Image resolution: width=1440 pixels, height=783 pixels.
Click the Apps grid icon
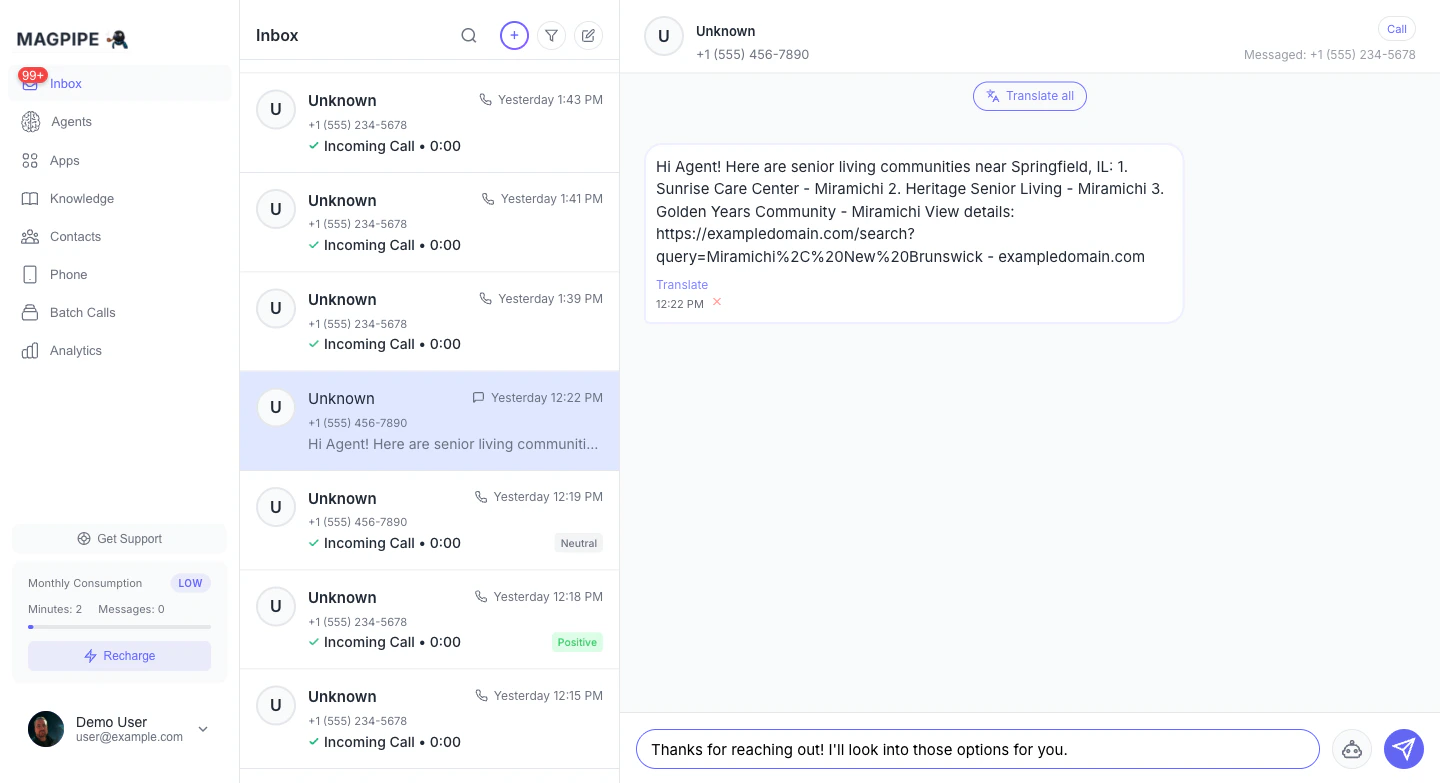coord(30,160)
